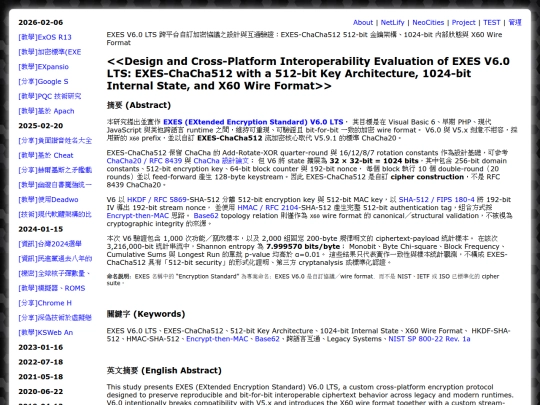This screenshot has height=405, width=540.
Task: Open the 管理 link at top right
Action: pos(515,22)
